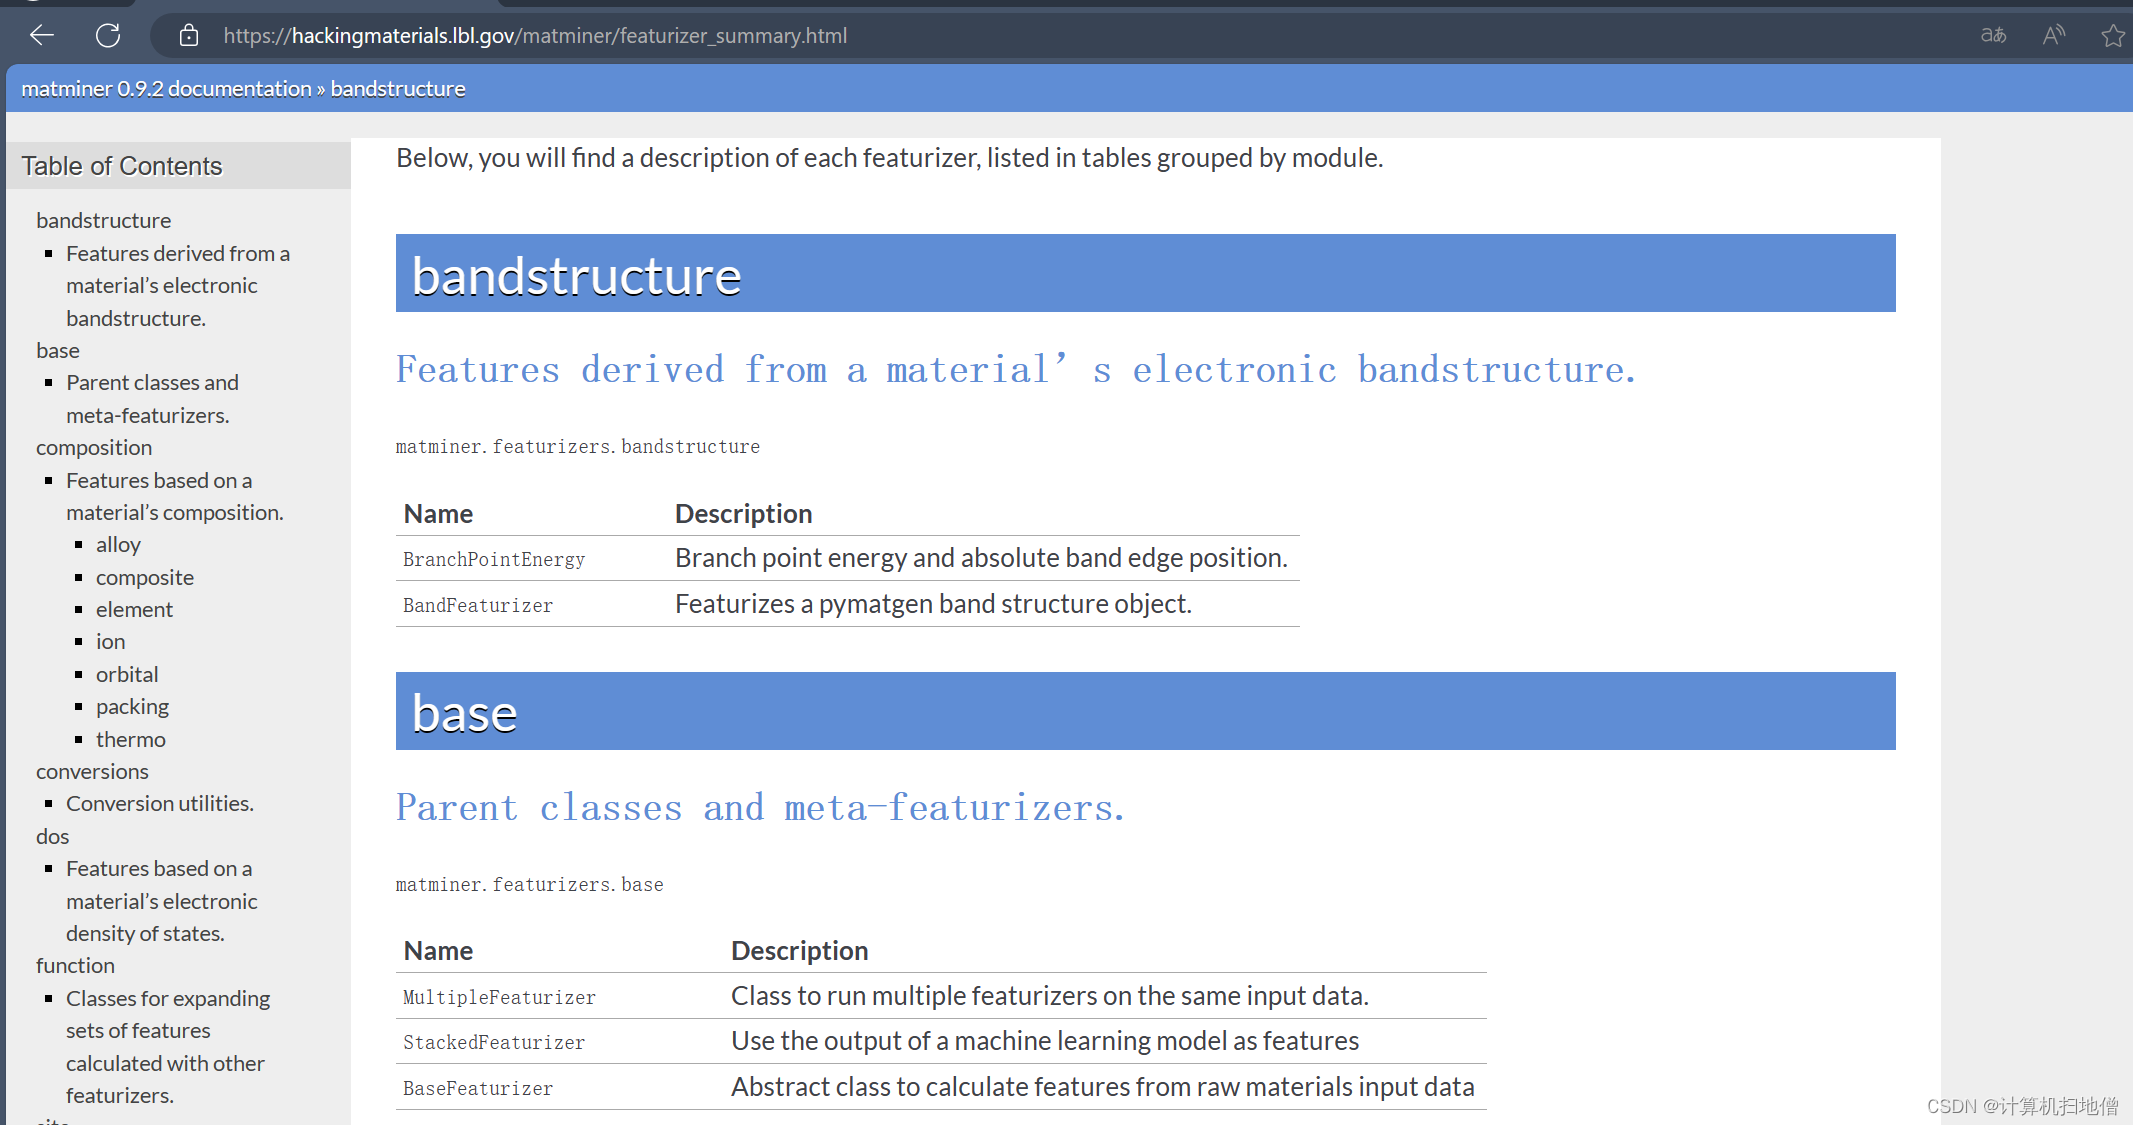Open the dos sidebar entry
Viewport: 2133px width, 1125px height.
52,837
